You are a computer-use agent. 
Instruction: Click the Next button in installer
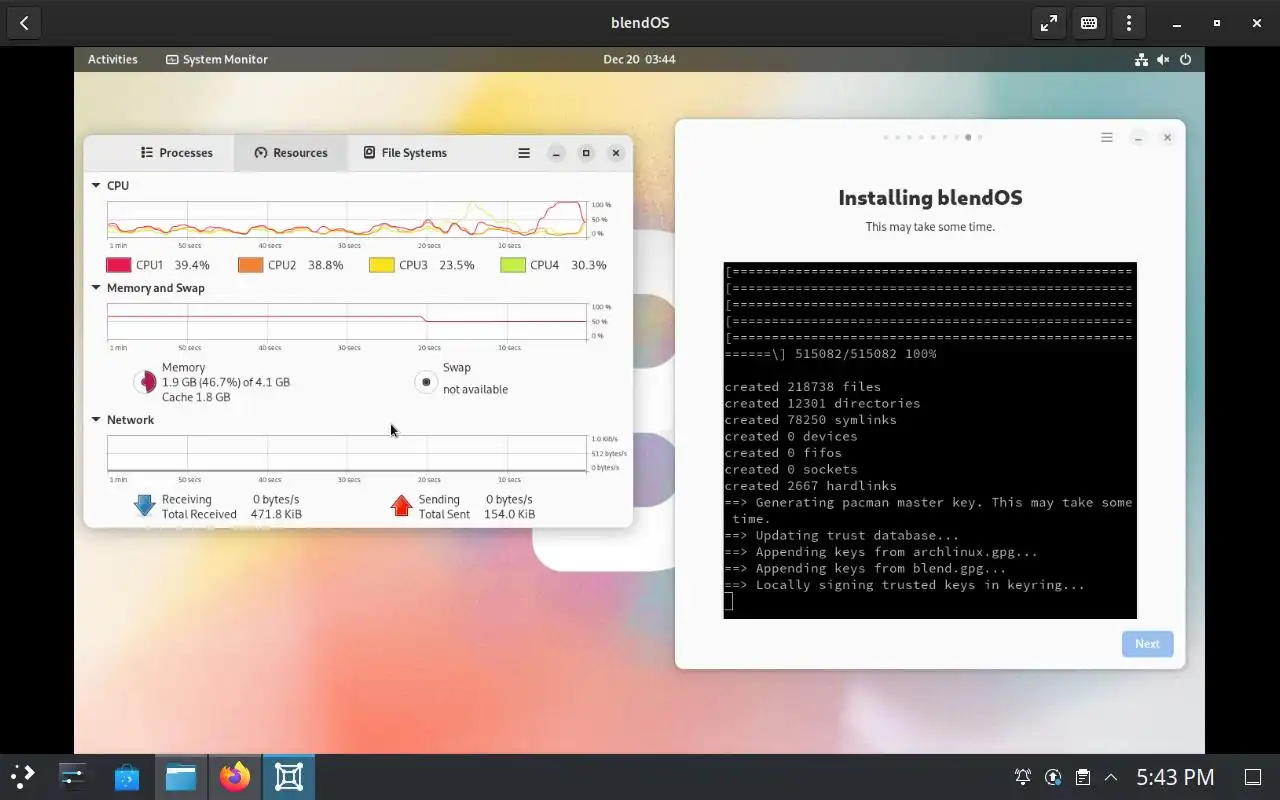(x=1147, y=644)
